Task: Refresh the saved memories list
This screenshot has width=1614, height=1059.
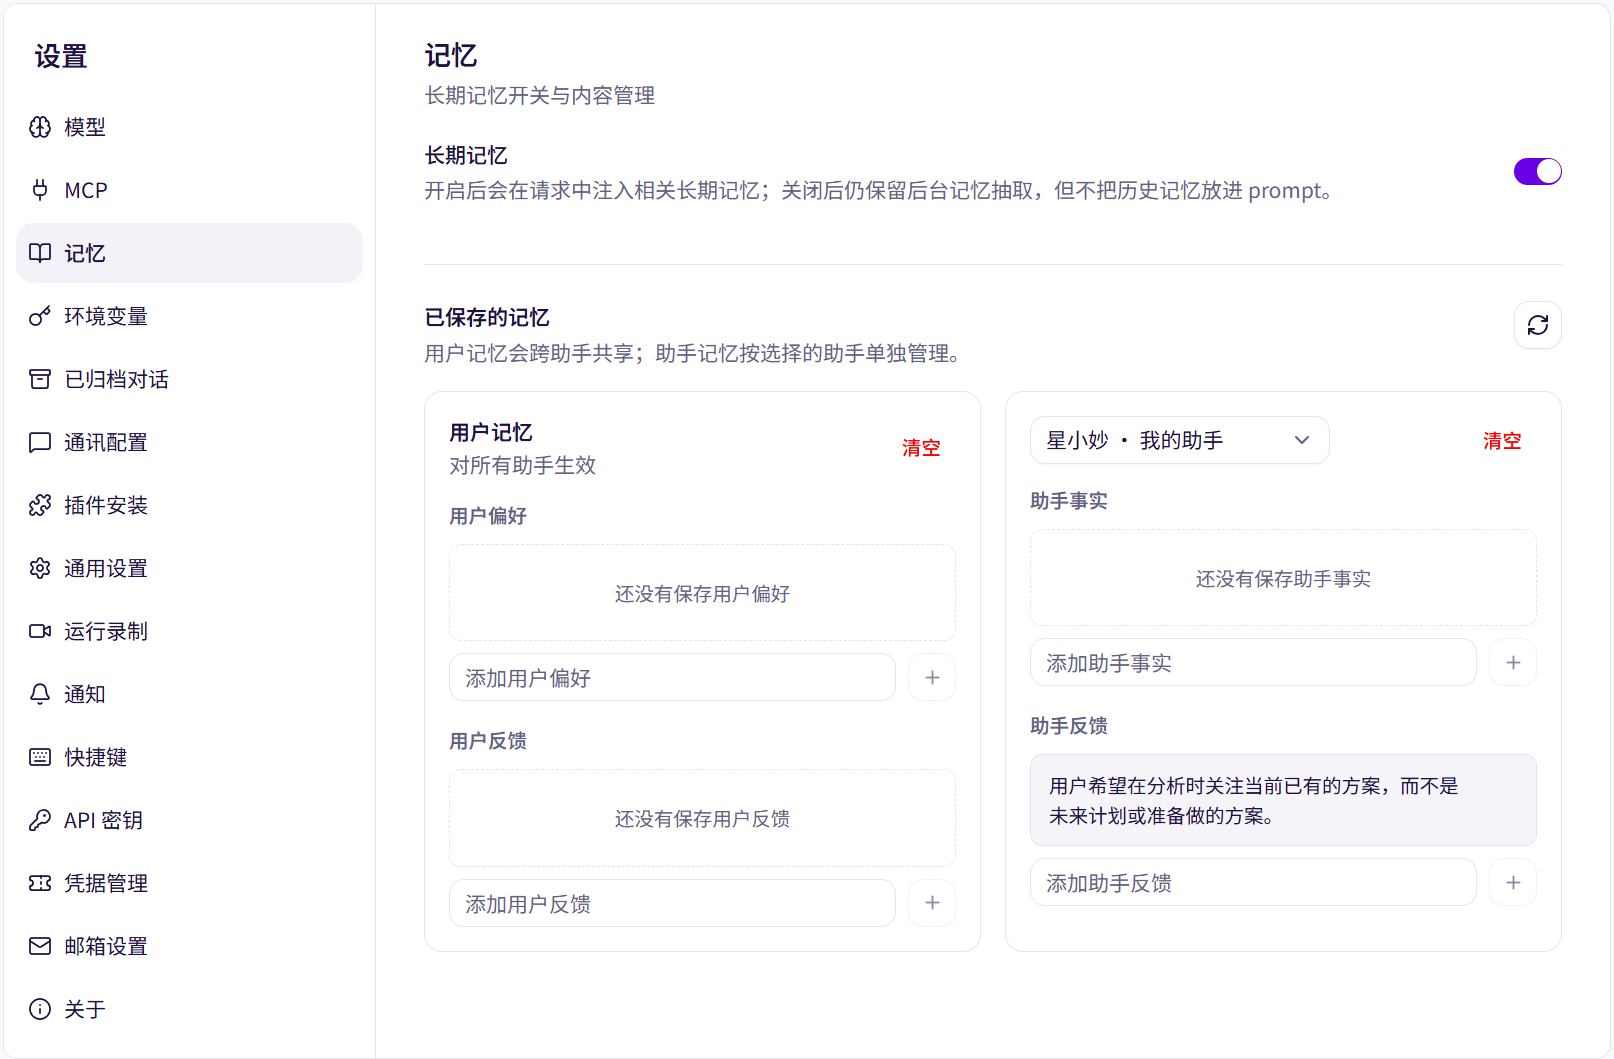Action: click(x=1537, y=325)
